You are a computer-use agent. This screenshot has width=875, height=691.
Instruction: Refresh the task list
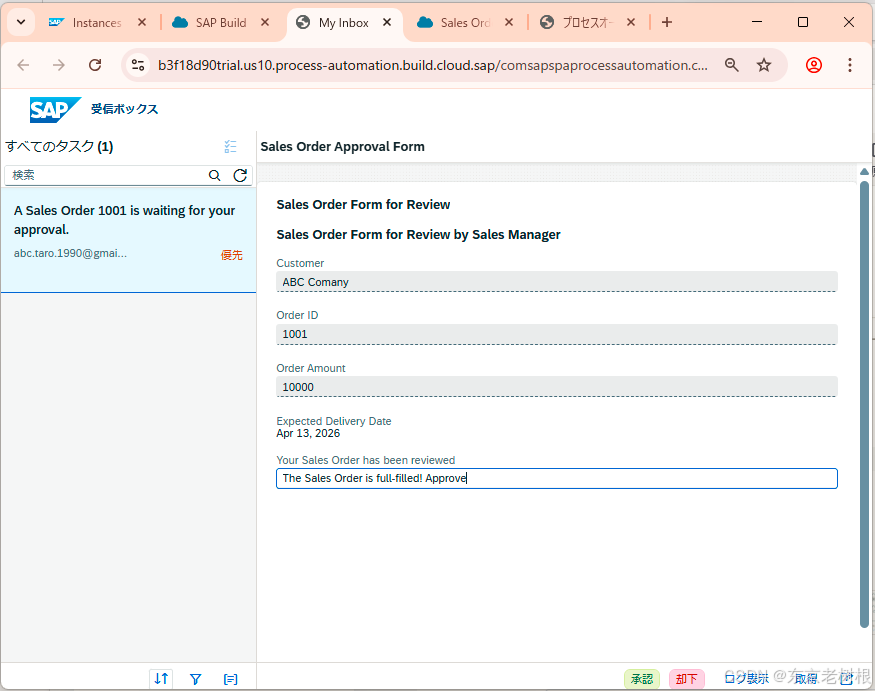(240, 175)
